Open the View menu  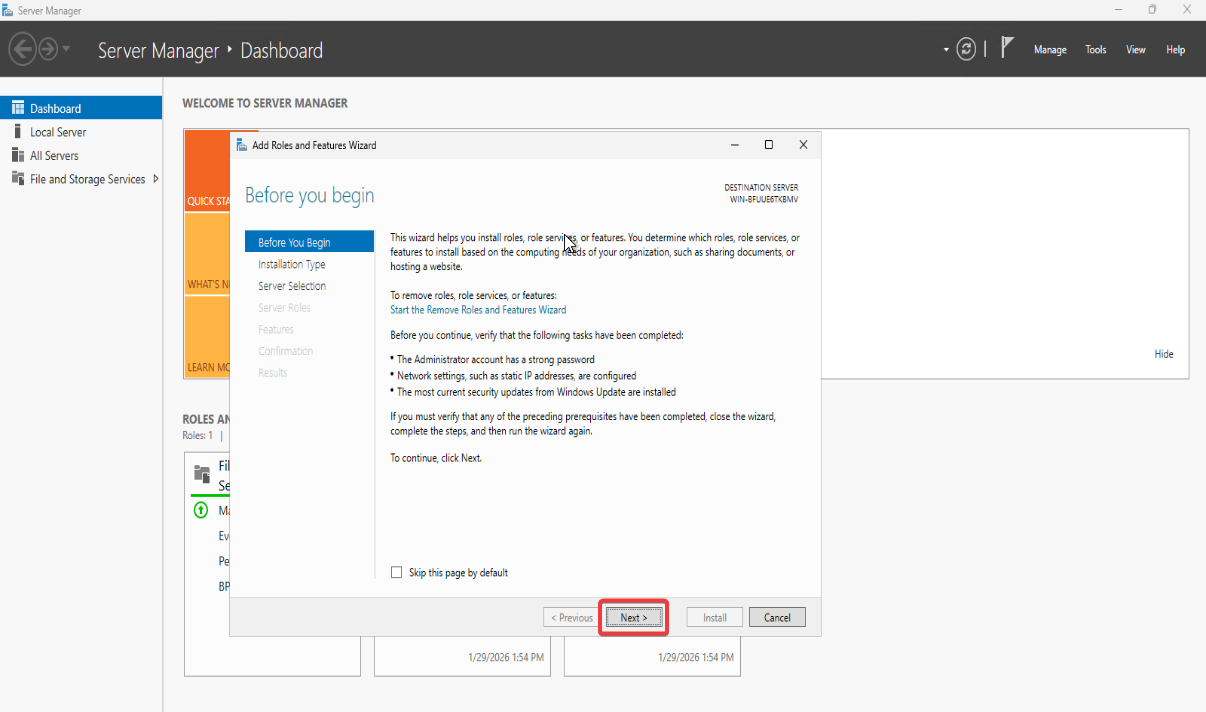click(x=1136, y=50)
